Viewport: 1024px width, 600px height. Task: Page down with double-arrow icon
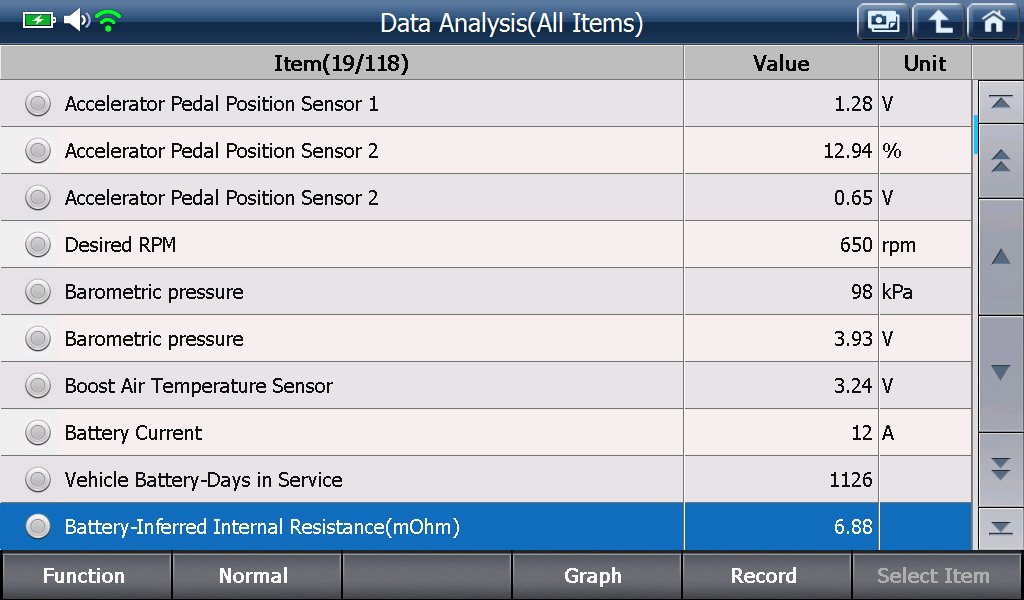[x=1000, y=469]
